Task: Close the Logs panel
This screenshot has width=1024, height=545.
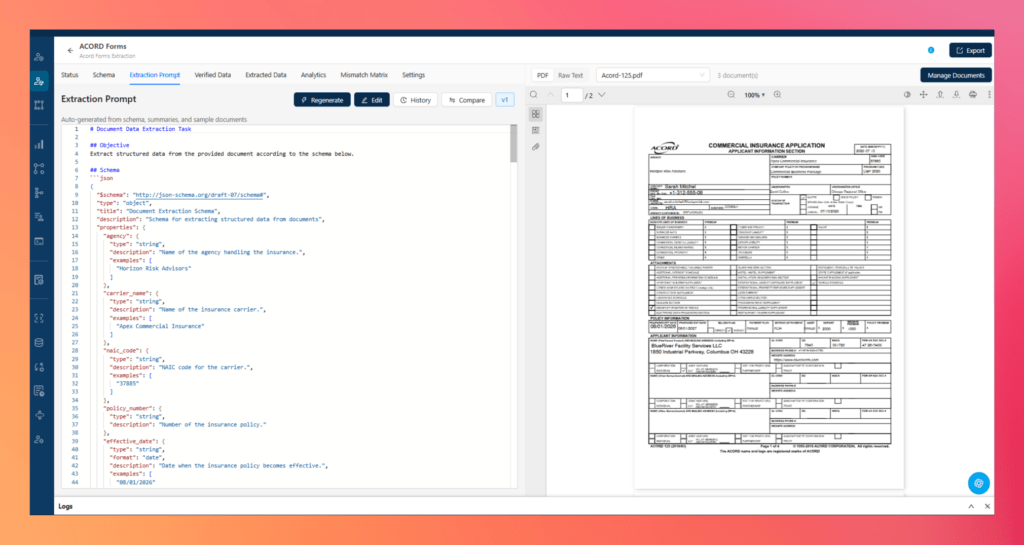Action: coord(987,506)
